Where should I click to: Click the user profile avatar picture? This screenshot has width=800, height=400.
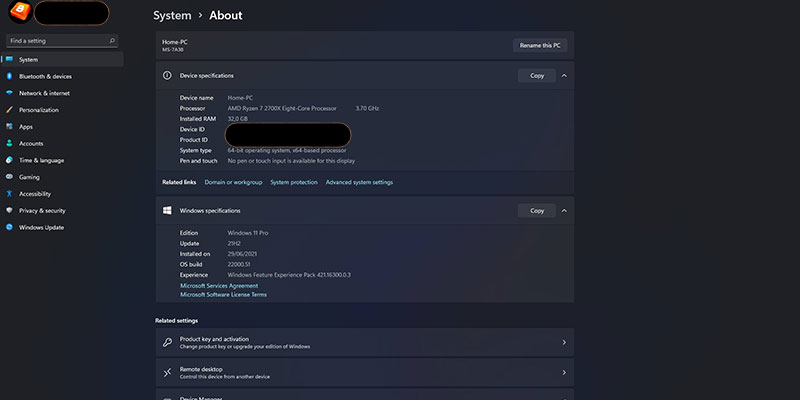[x=20, y=11]
